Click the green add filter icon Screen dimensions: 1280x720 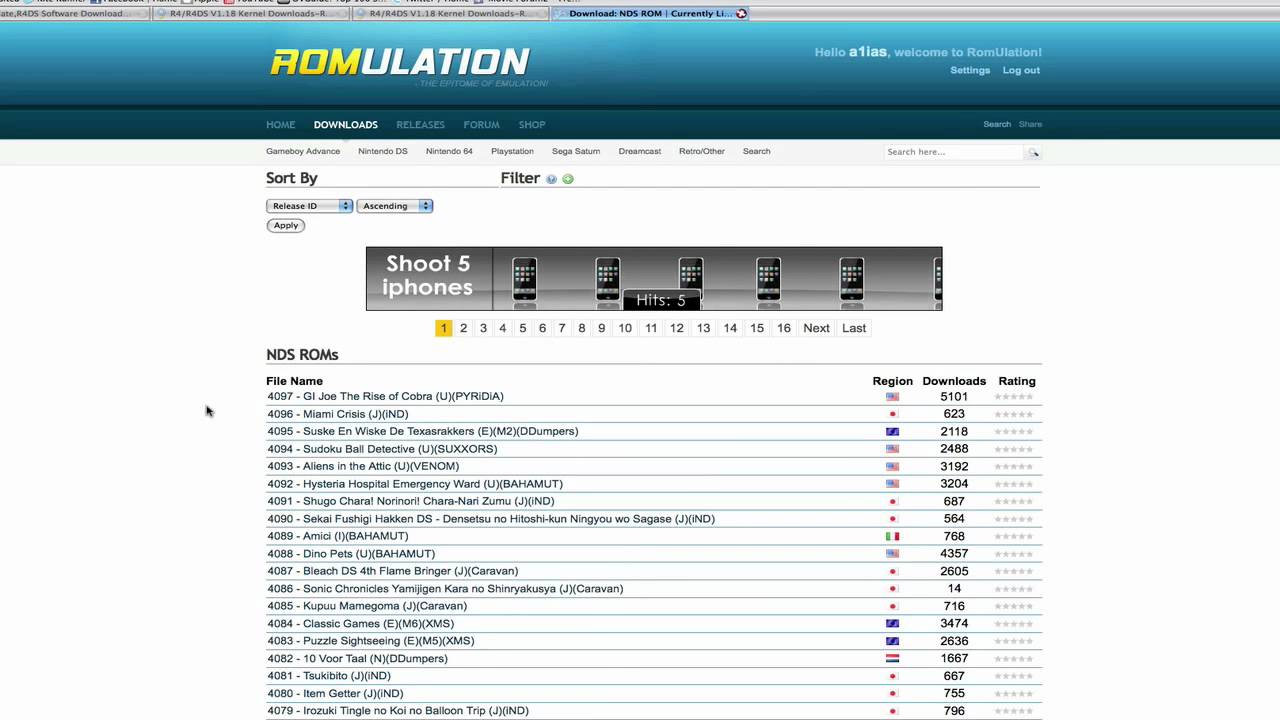[x=568, y=179]
